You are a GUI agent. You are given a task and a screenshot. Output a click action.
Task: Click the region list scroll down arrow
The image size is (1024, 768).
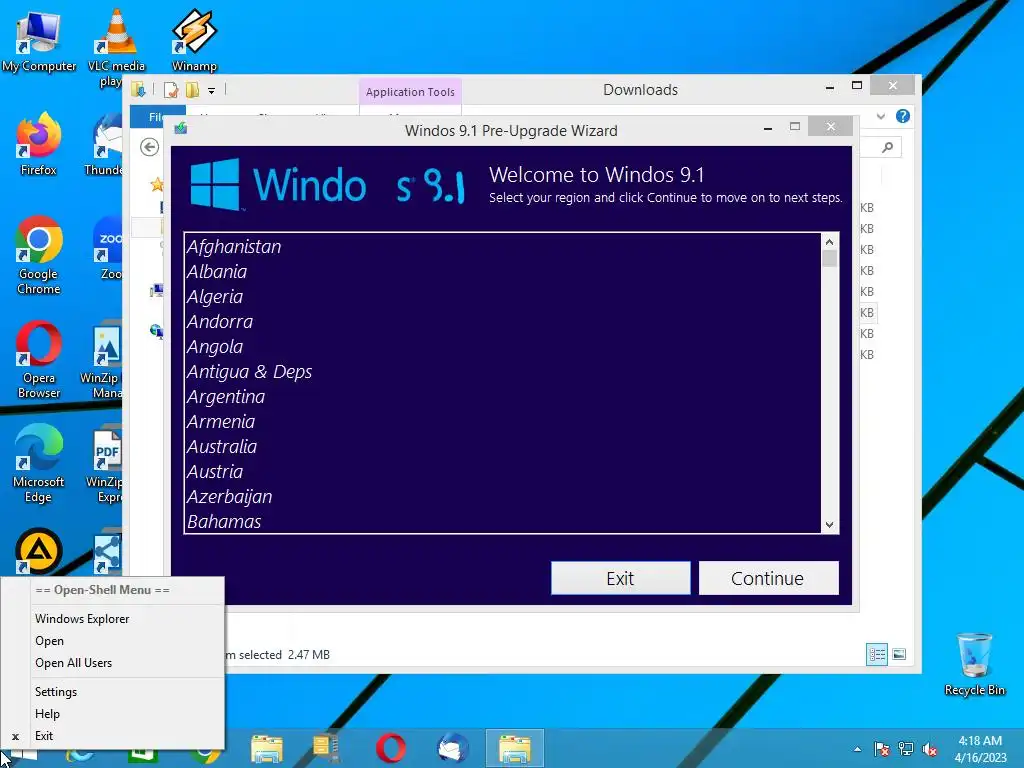(x=829, y=524)
